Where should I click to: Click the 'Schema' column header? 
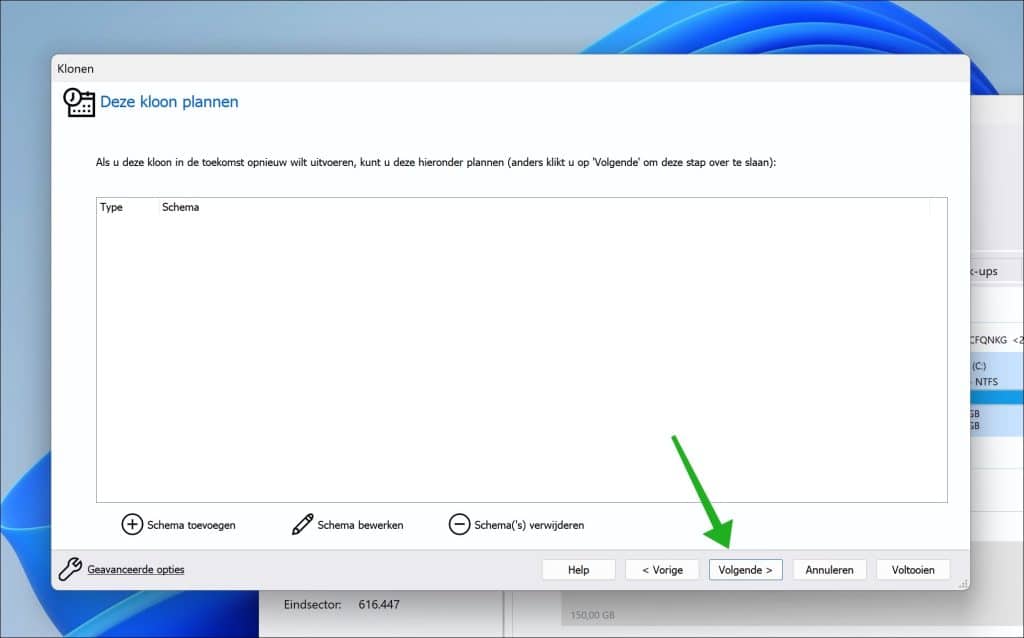pyautogui.click(x=180, y=207)
